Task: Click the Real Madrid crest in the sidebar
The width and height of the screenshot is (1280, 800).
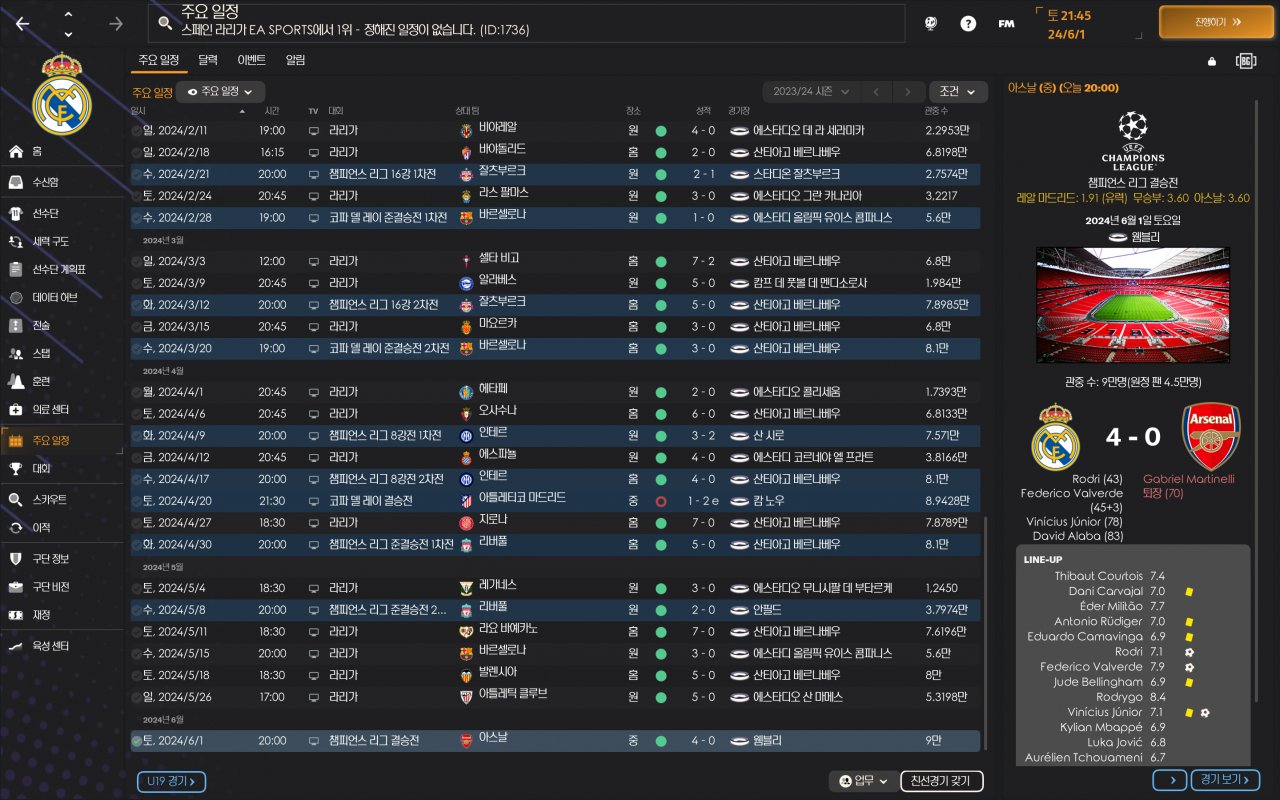Action: [62, 94]
